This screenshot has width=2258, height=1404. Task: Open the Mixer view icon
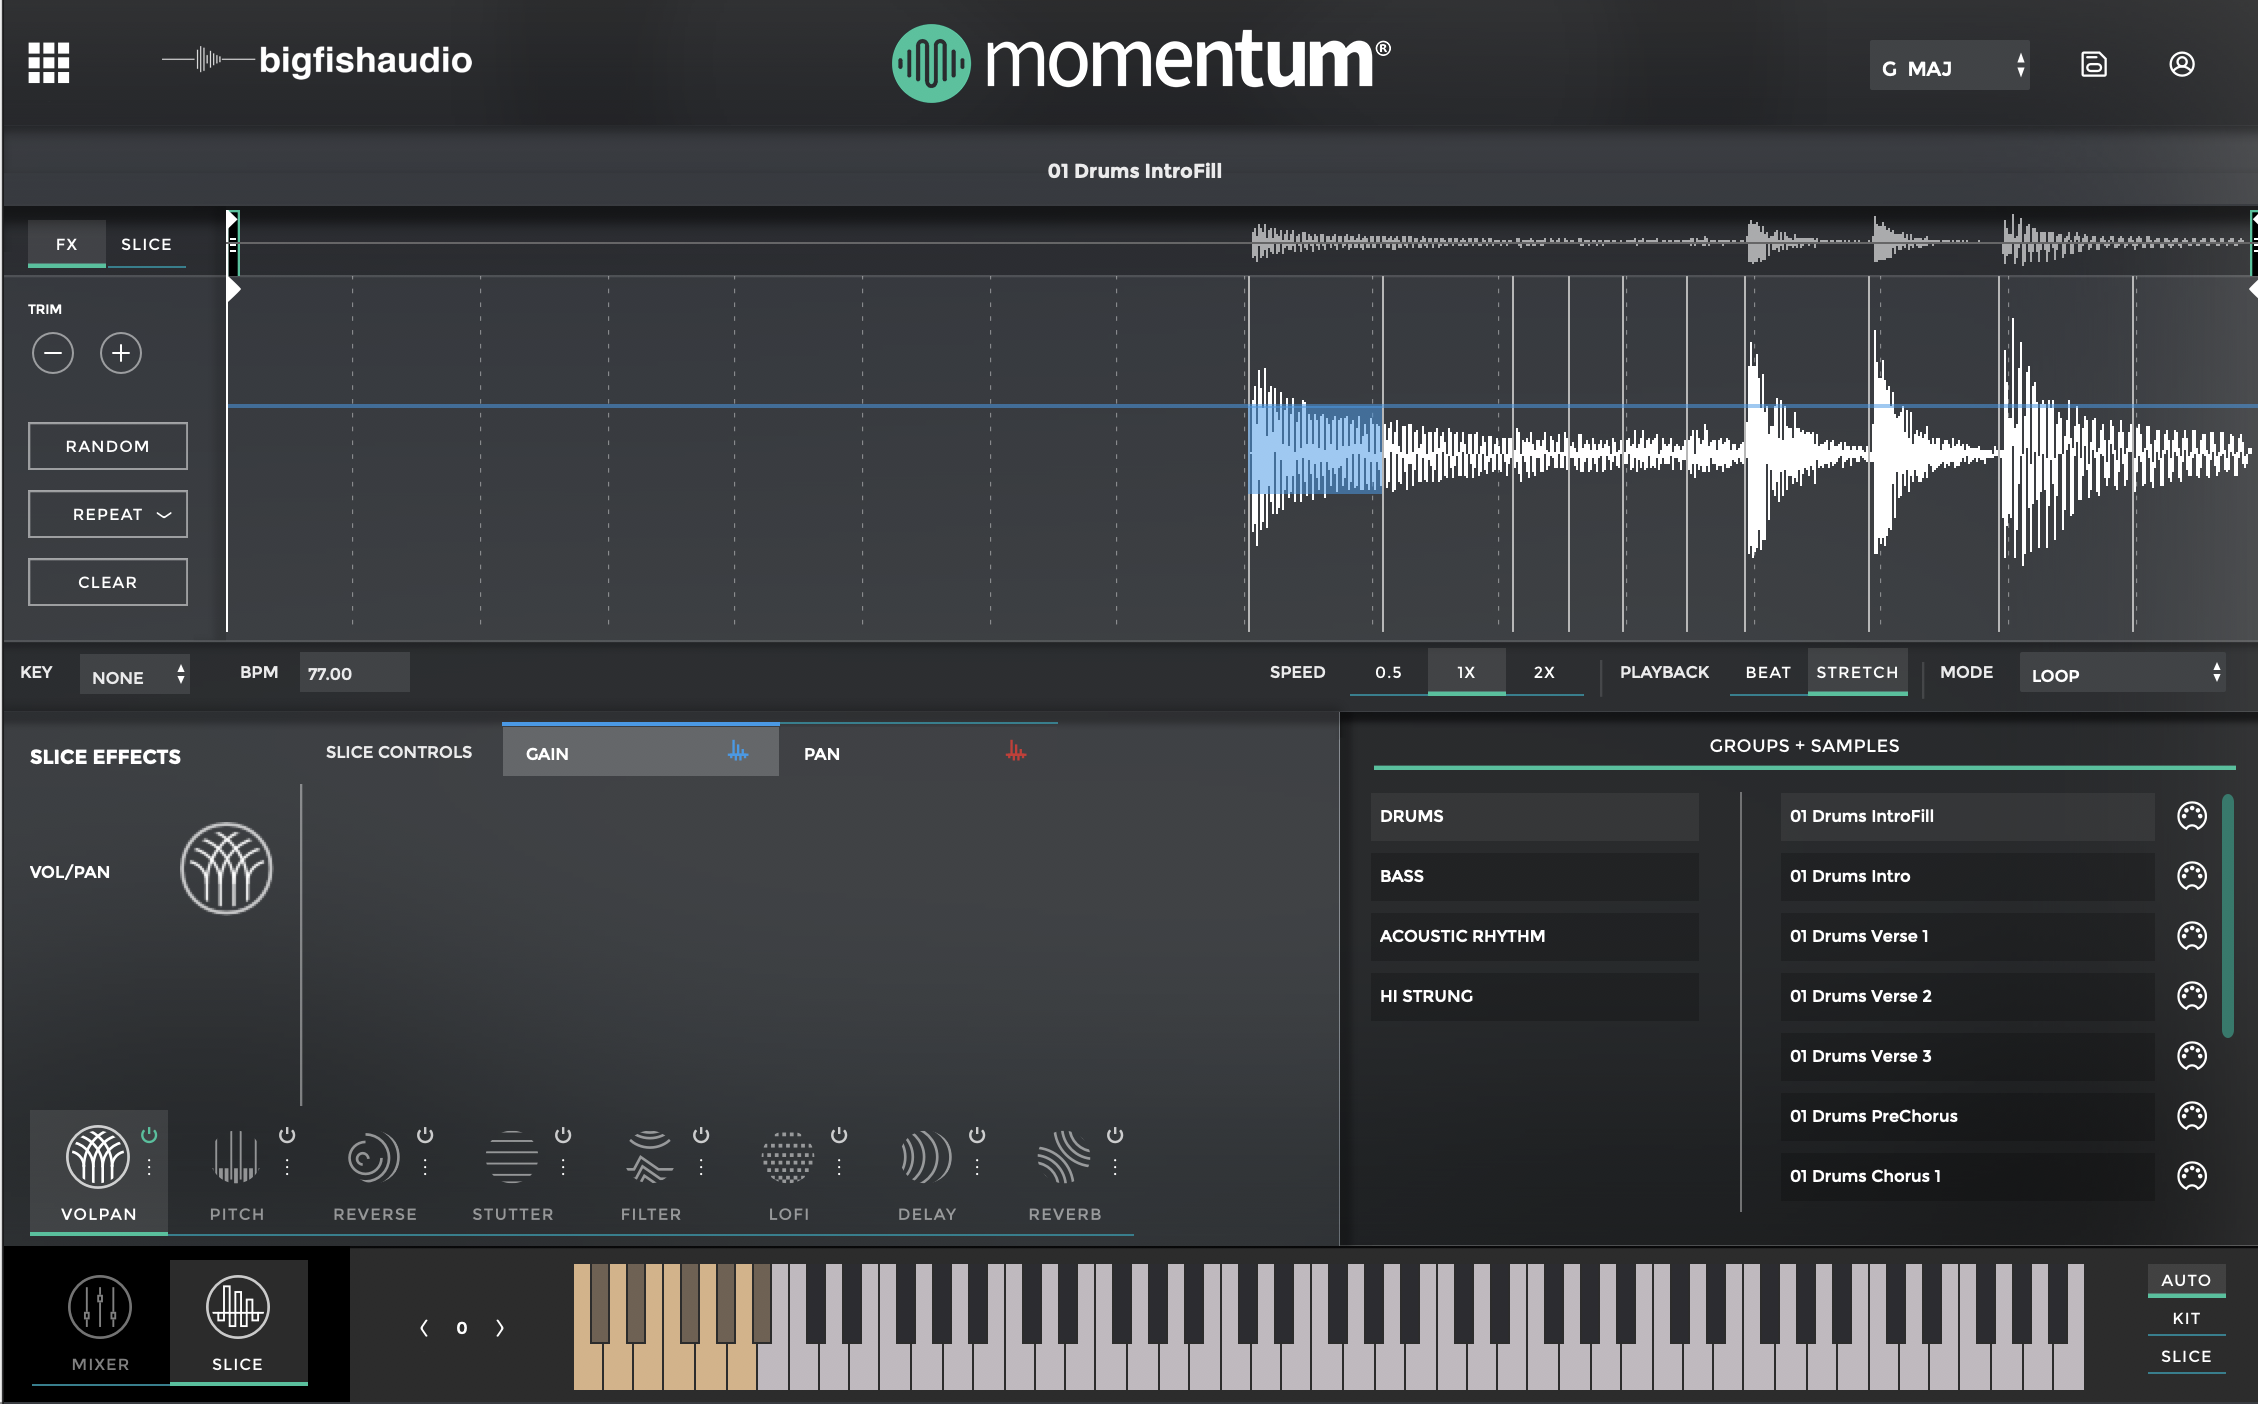[x=100, y=1308]
